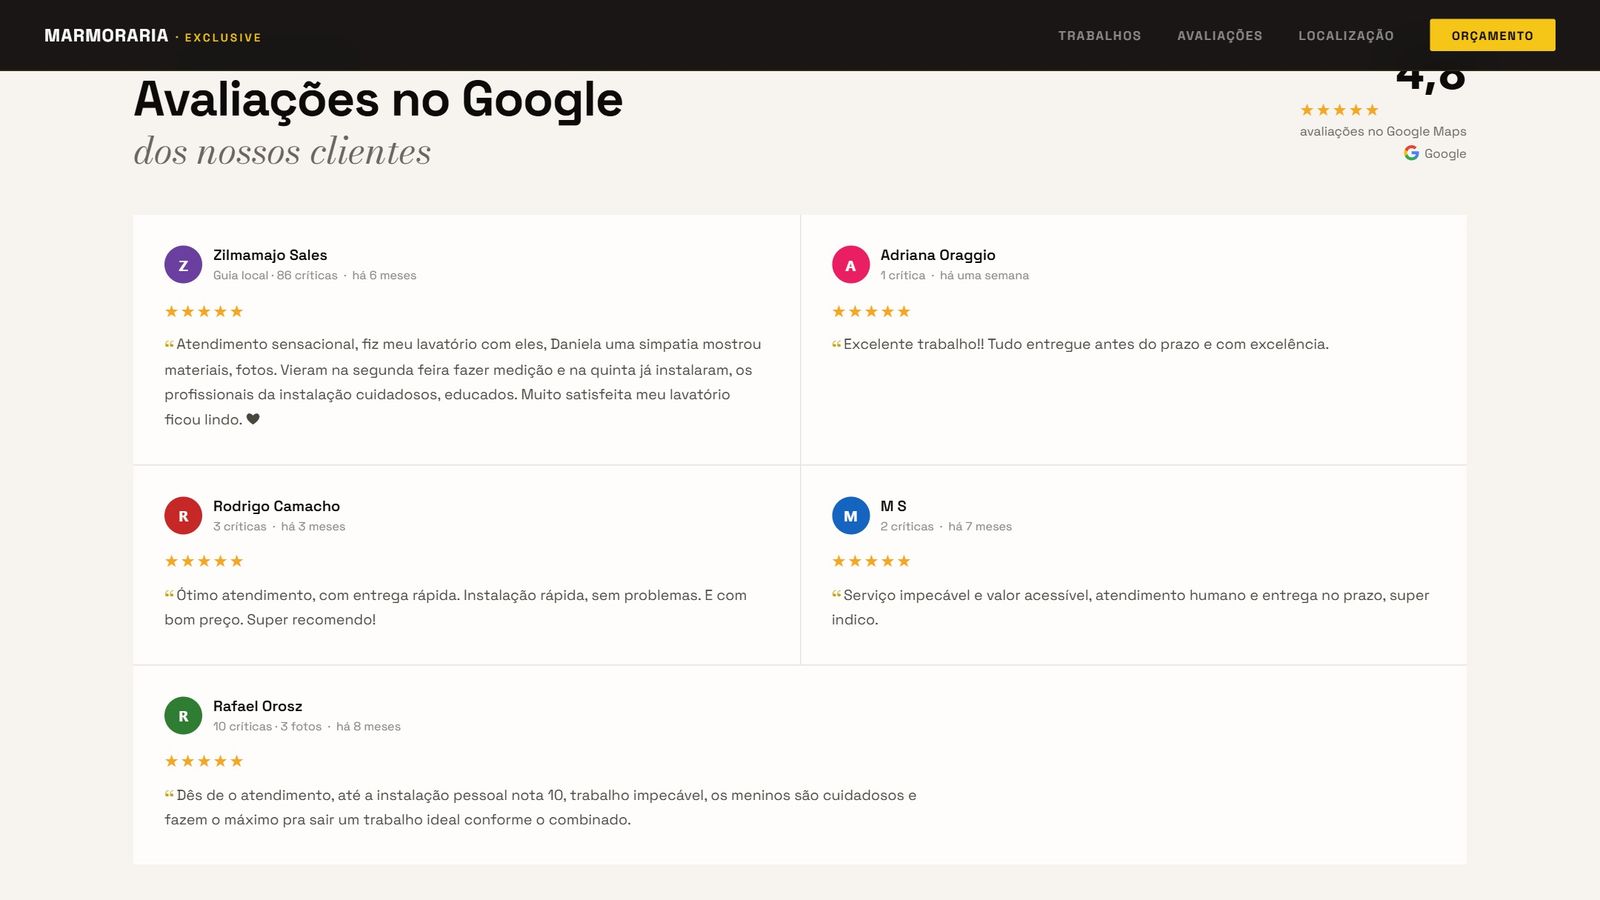Open the Localização nav link

[x=1346, y=36]
